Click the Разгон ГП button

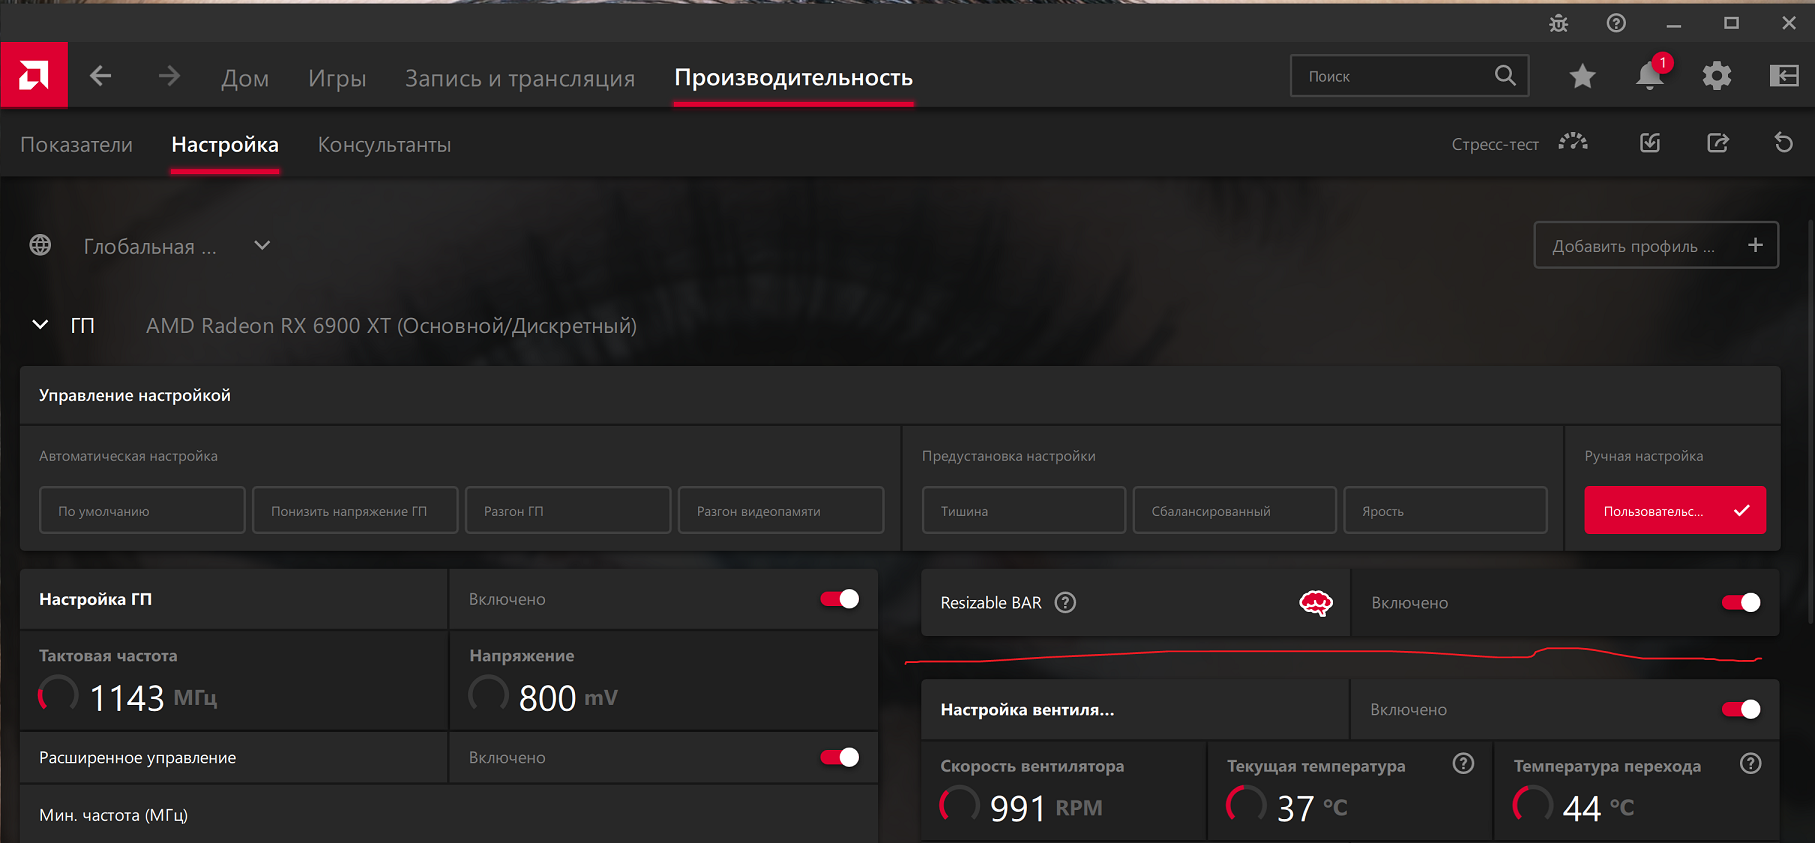tap(568, 510)
